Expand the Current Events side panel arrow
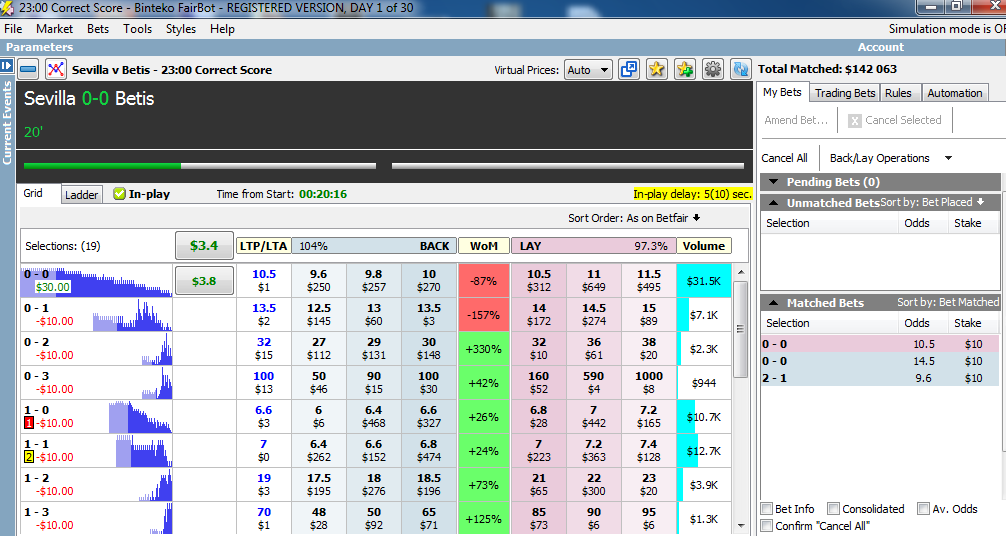Viewport: 1006px width, 536px height. [x=6, y=65]
